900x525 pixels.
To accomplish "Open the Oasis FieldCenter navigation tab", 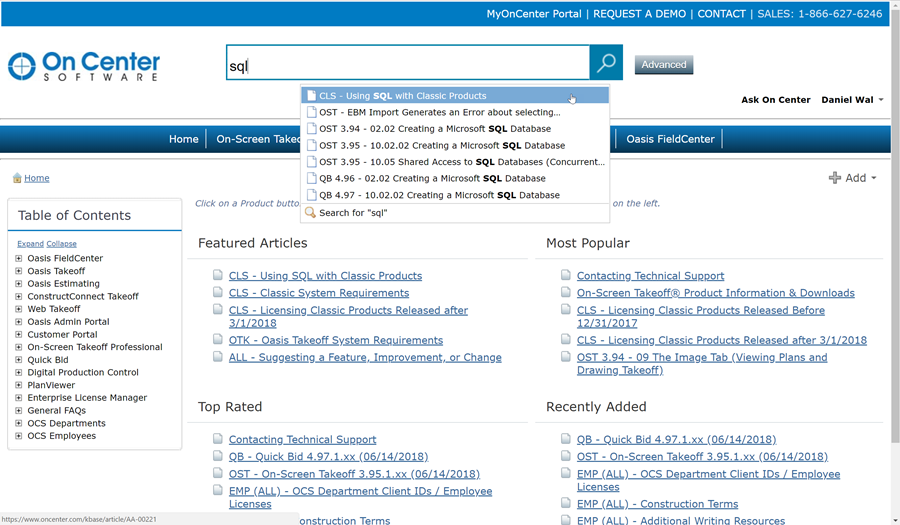I will tap(670, 139).
